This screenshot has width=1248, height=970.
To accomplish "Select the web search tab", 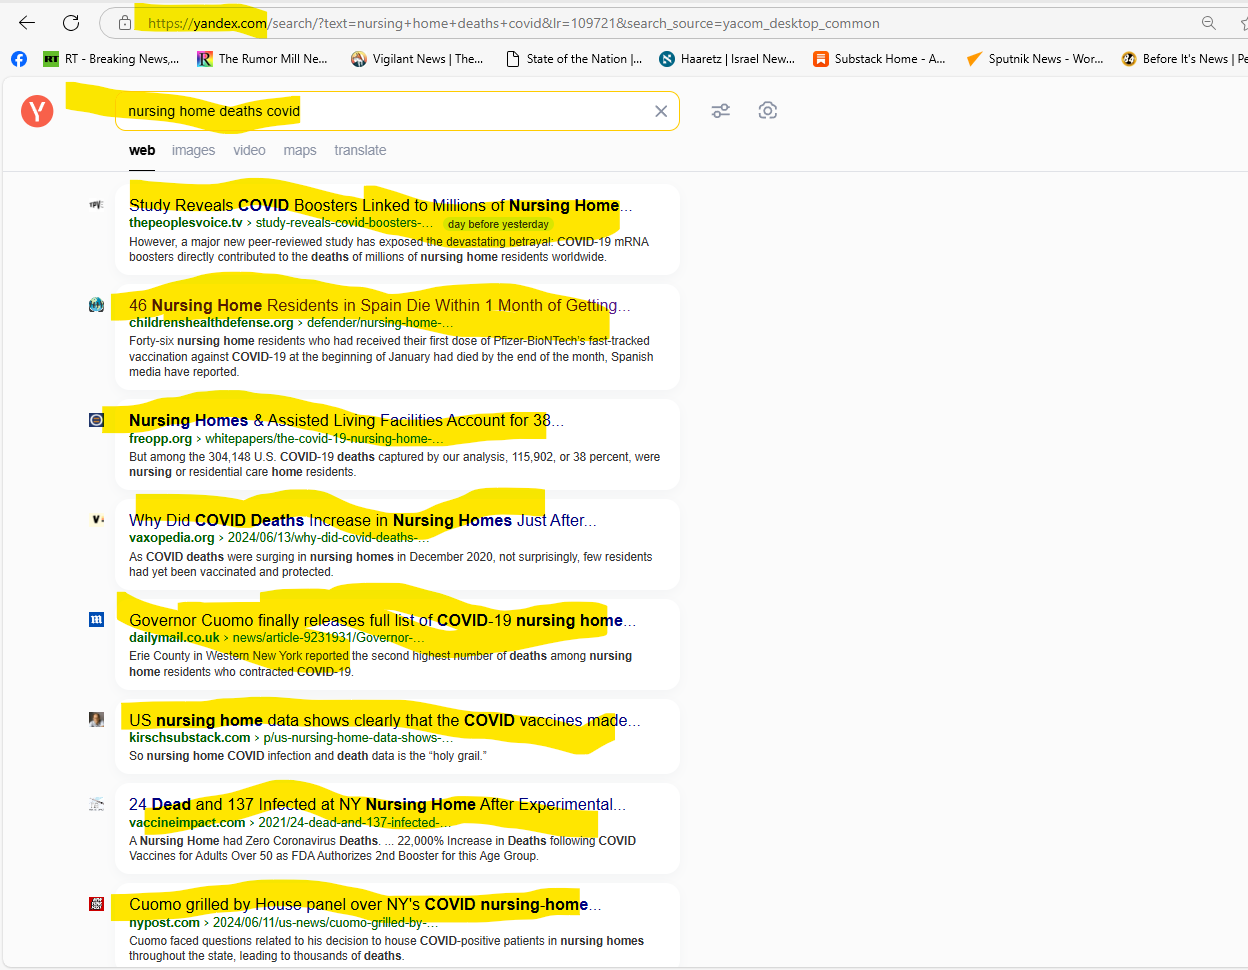I will click(x=142, y=150).
